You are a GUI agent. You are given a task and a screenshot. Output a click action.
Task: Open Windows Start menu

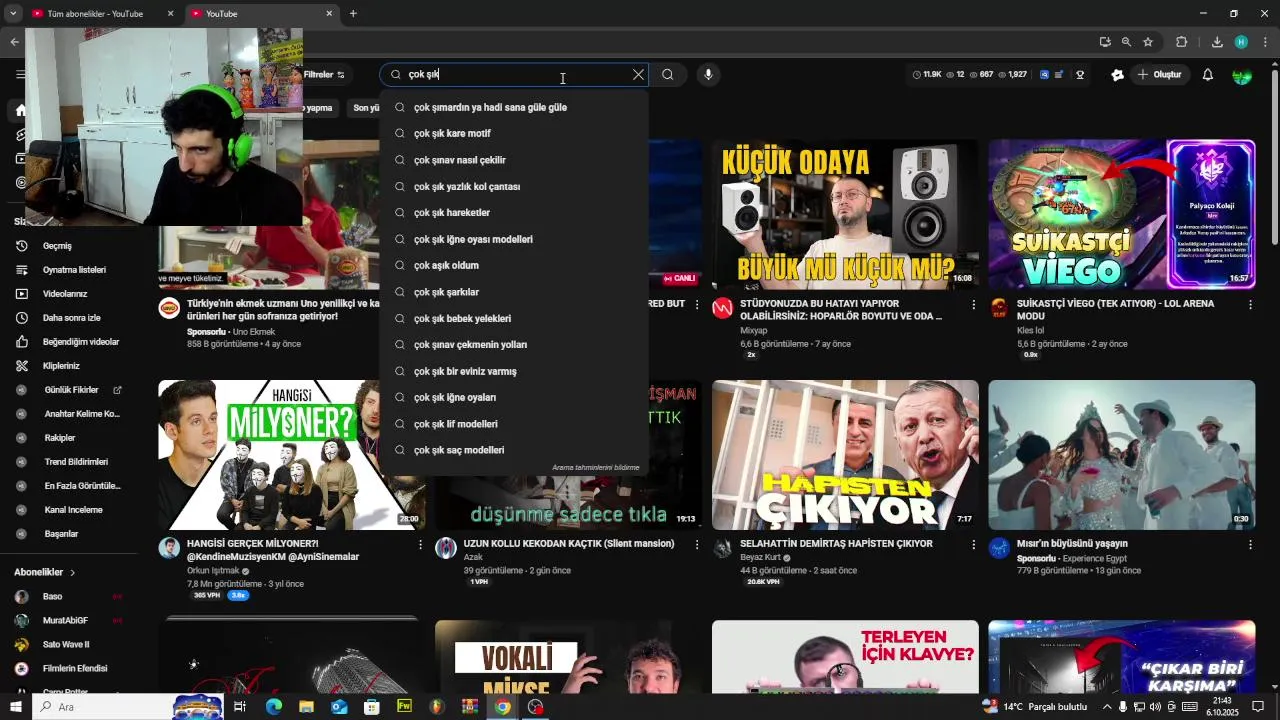[x=16, y=707]
